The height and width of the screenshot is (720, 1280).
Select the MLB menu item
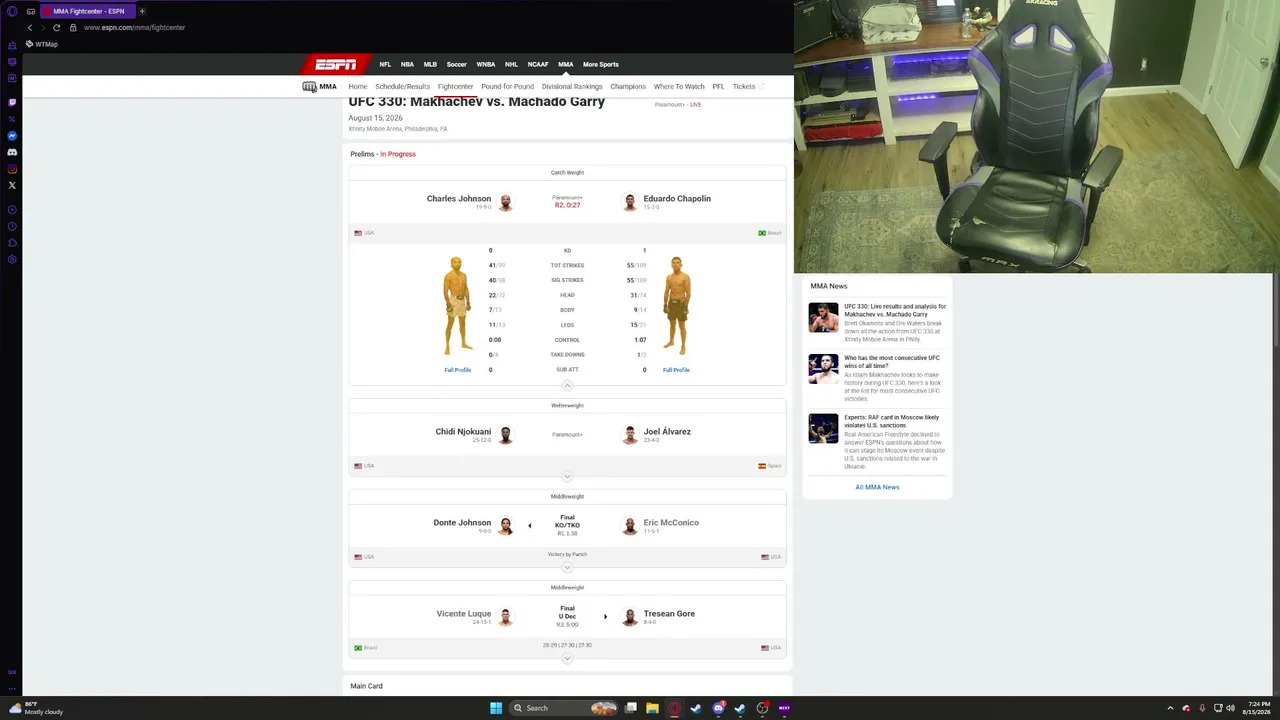tap(430, 64)
